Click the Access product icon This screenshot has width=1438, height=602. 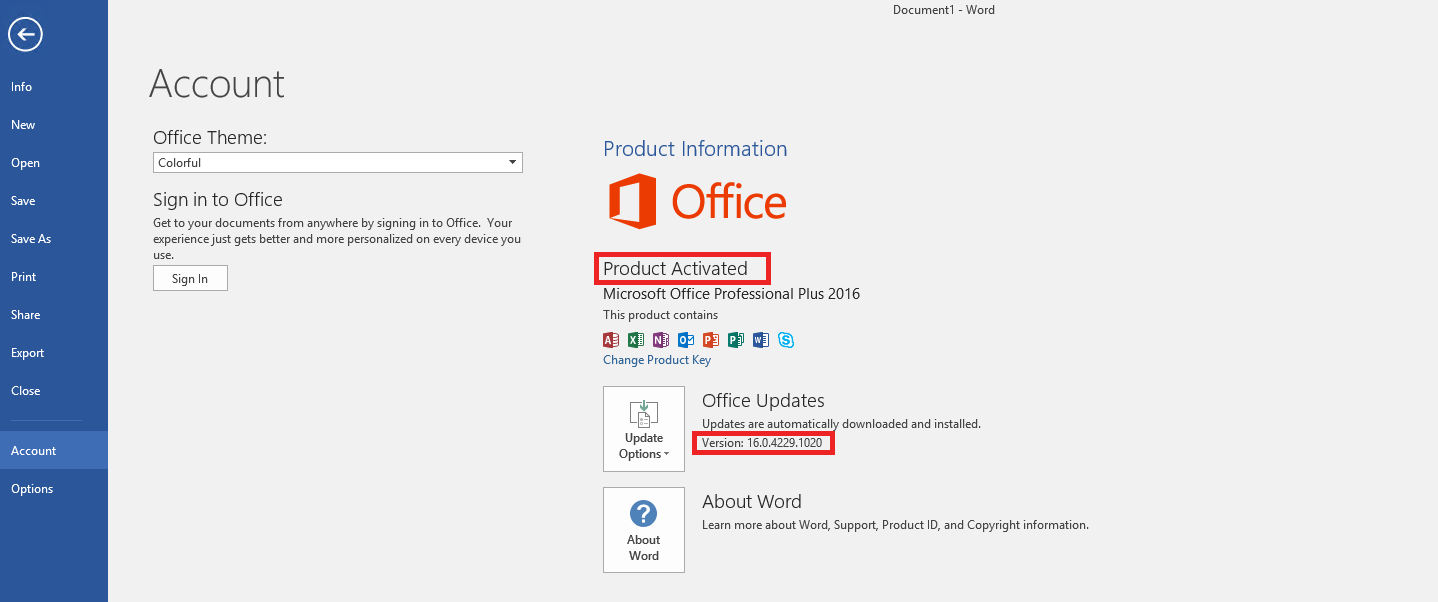click(612, 340)
